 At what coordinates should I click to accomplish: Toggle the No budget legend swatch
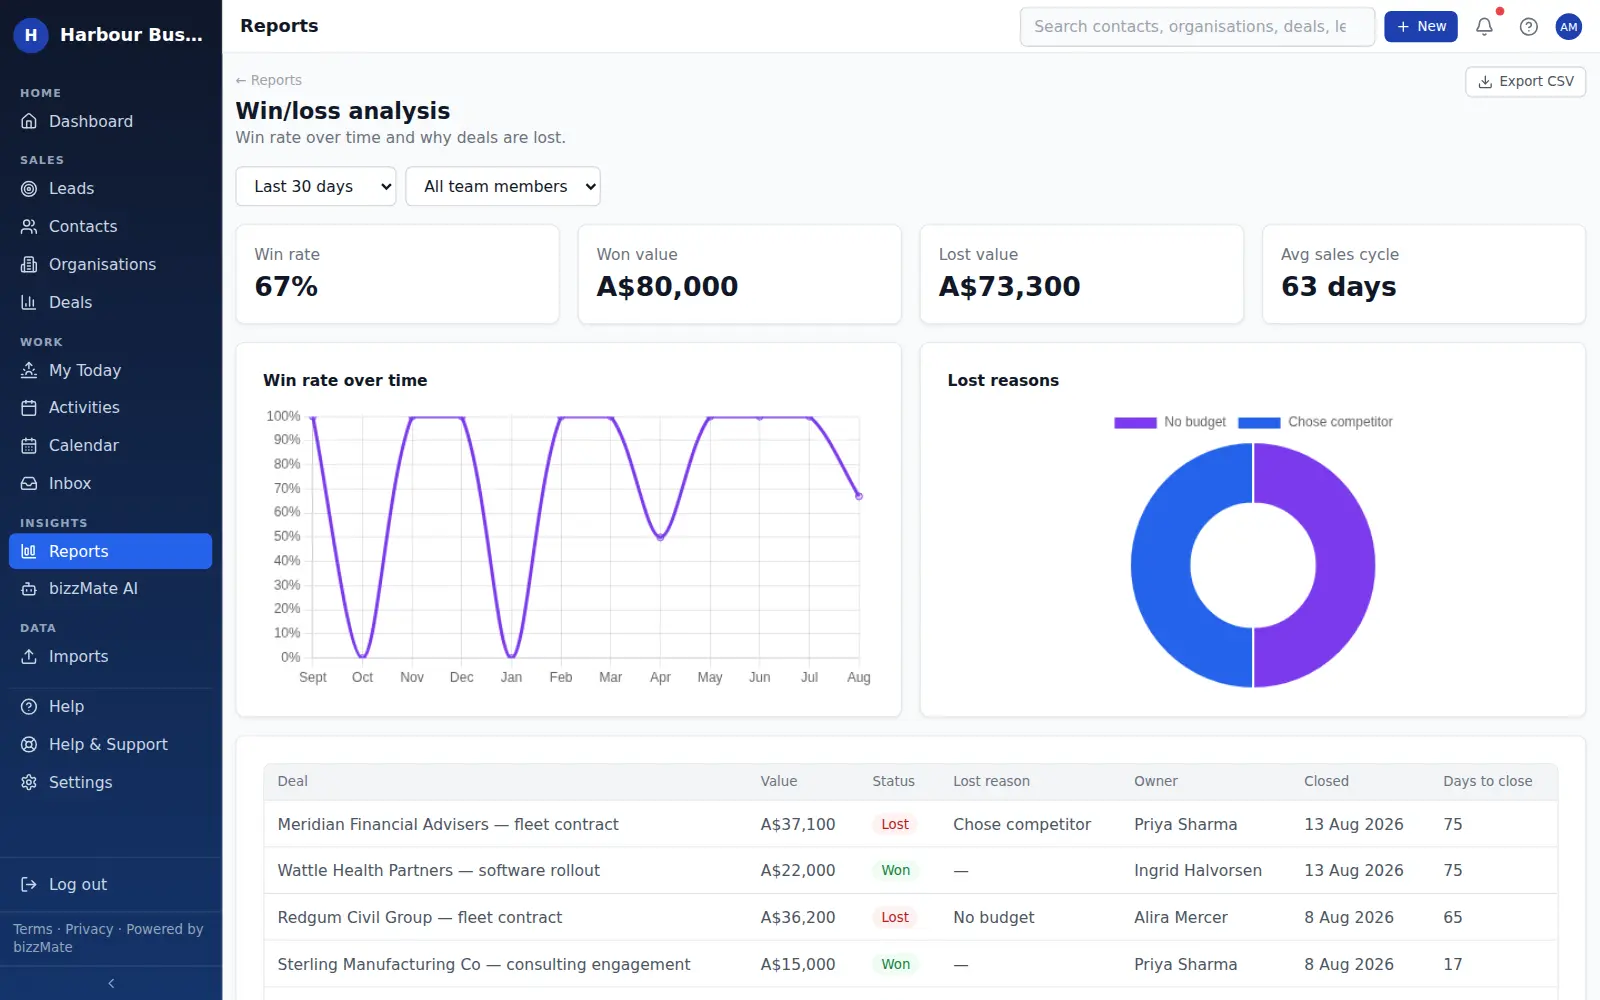(x=1135, y=423)
